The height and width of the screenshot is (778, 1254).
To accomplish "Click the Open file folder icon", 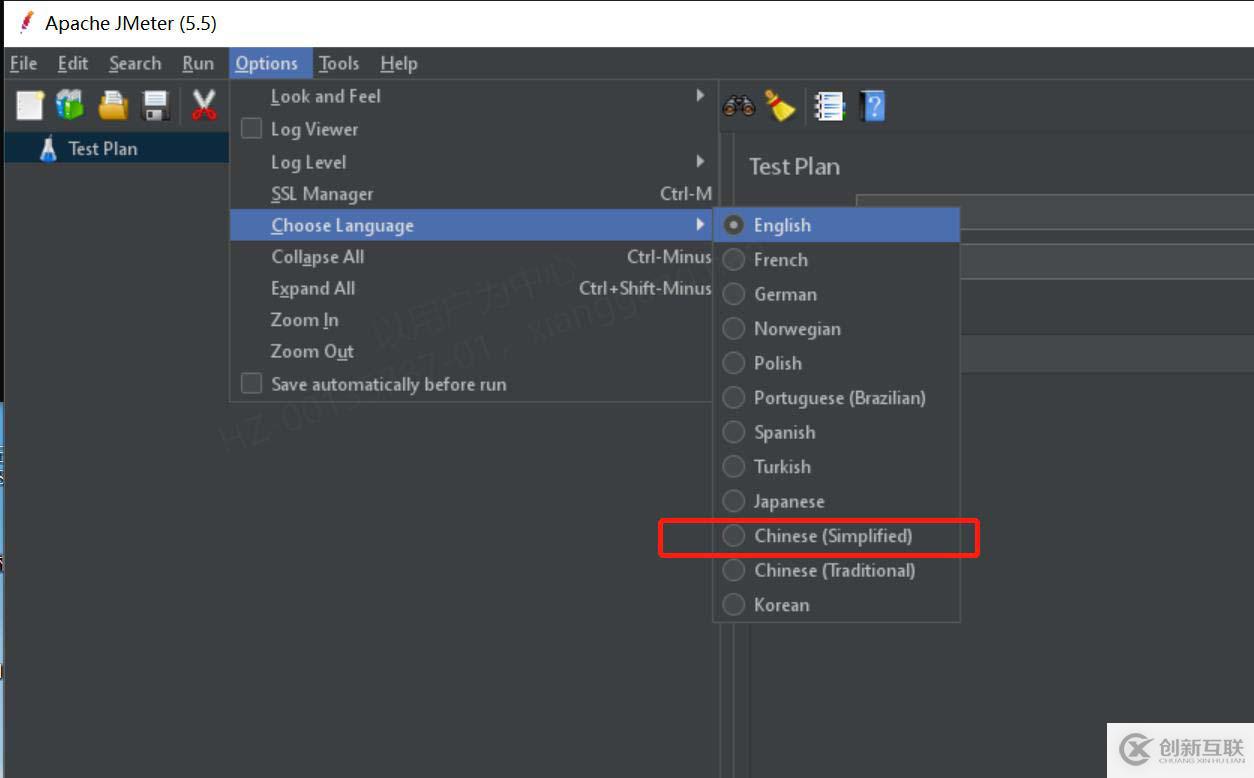I will click(x=113, y=105).
